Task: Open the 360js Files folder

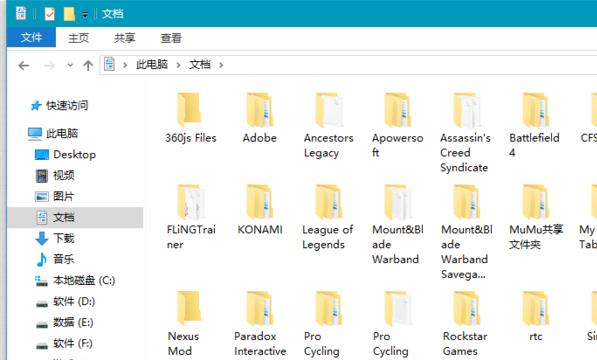Action: pyautogui.click(x=190, y=118)
